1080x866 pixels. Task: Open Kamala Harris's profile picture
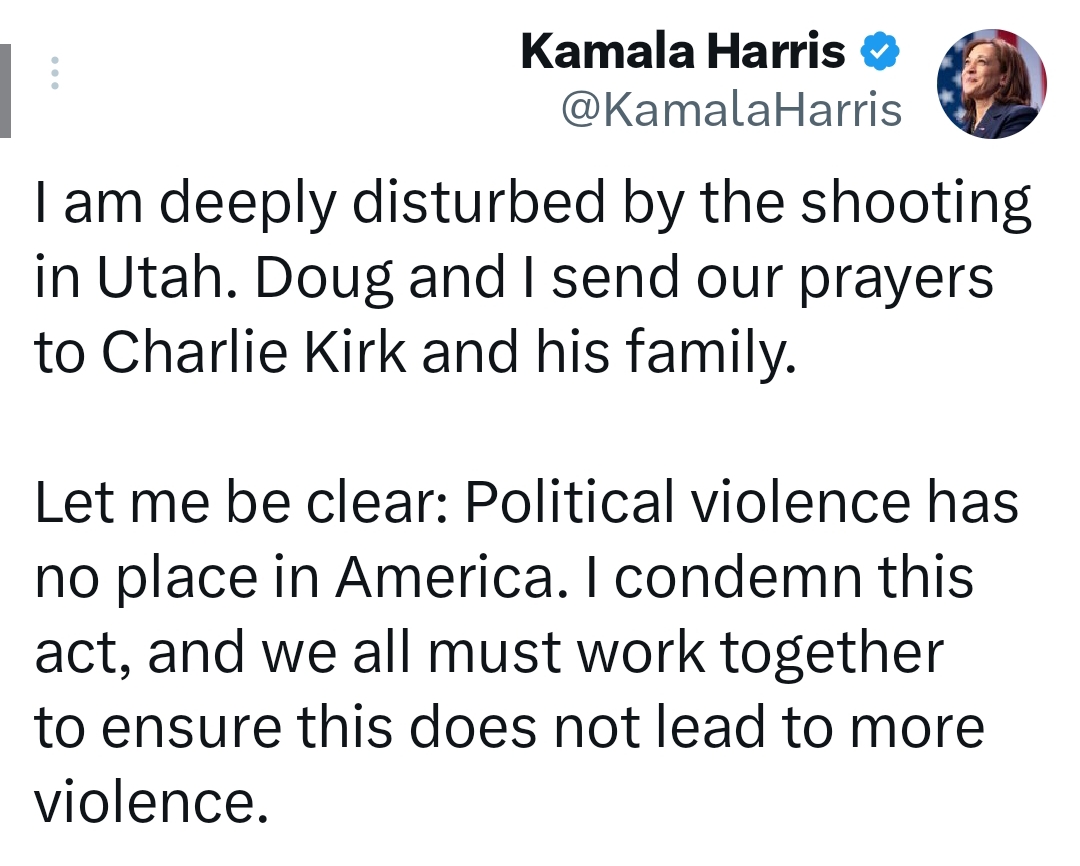coord(991,83)
